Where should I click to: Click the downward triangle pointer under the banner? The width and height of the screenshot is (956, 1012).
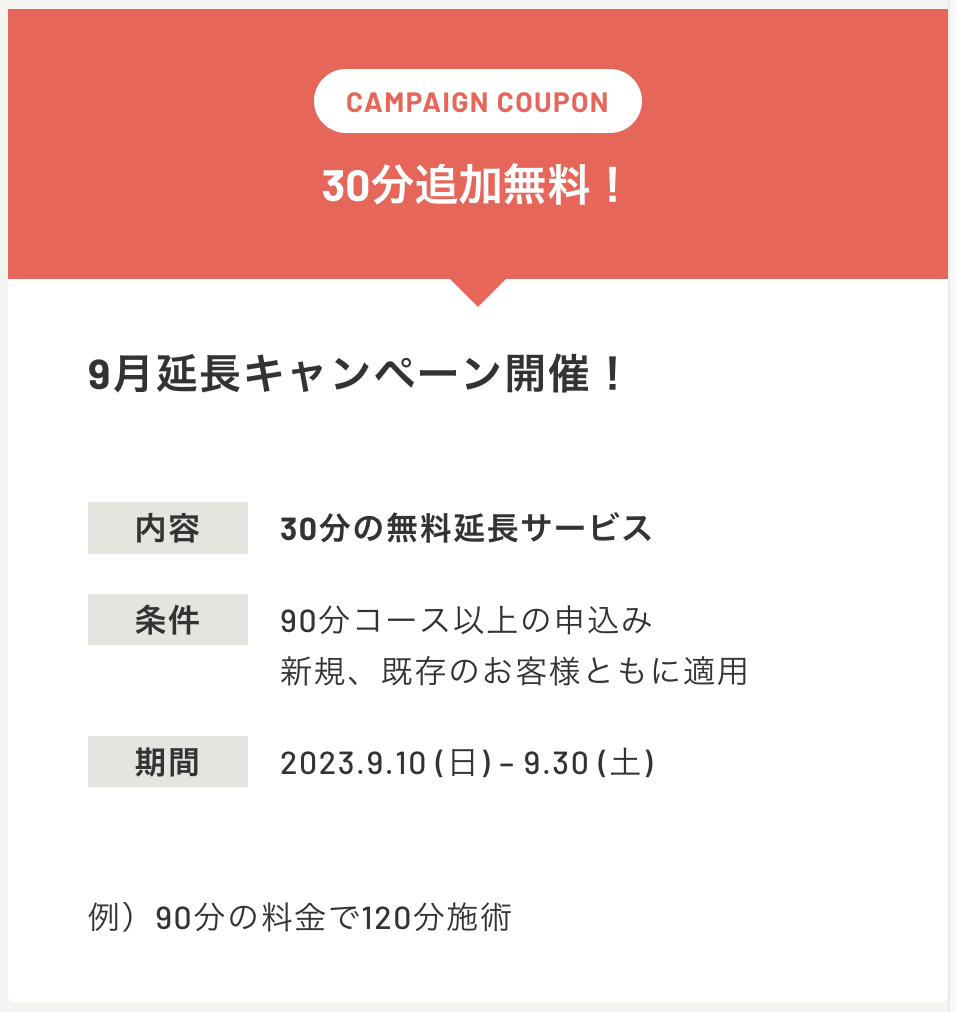coord(478,292)
